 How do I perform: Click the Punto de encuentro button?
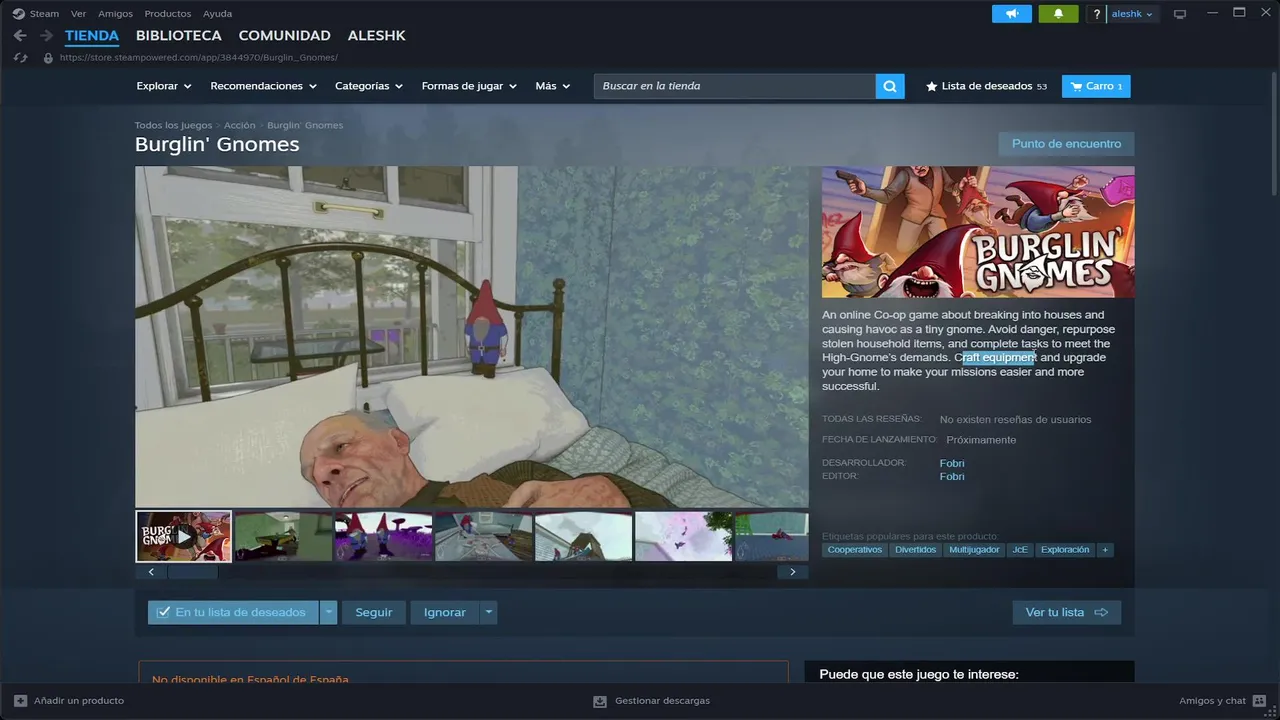pos(1066,144)
